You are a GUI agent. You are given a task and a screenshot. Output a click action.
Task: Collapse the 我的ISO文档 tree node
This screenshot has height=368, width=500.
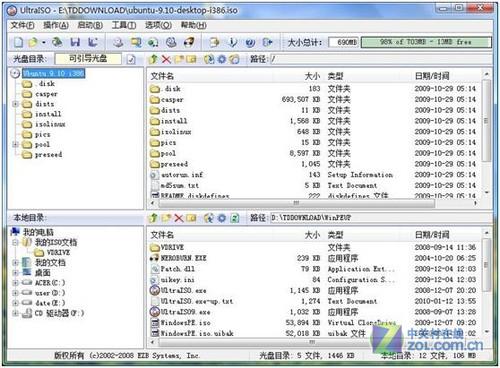tap(15, 242)
